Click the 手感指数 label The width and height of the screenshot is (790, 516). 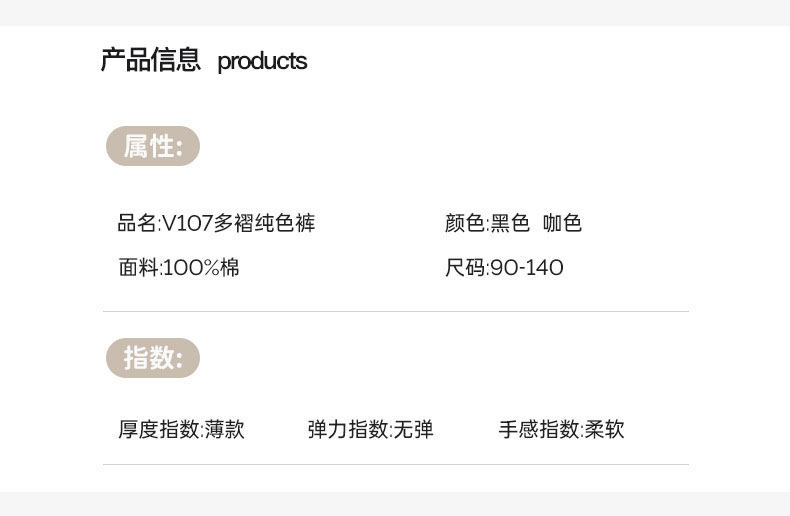540,430
